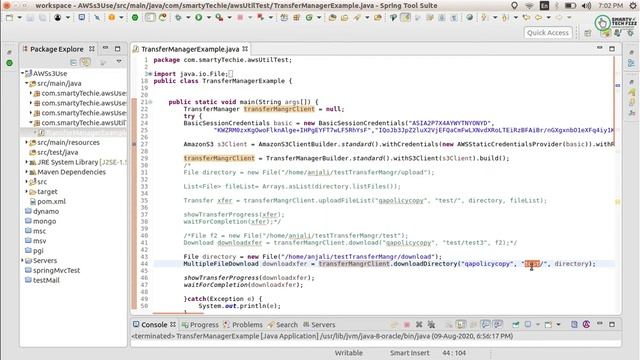Click the Debug bug toolbar icon

pos(178,18)
